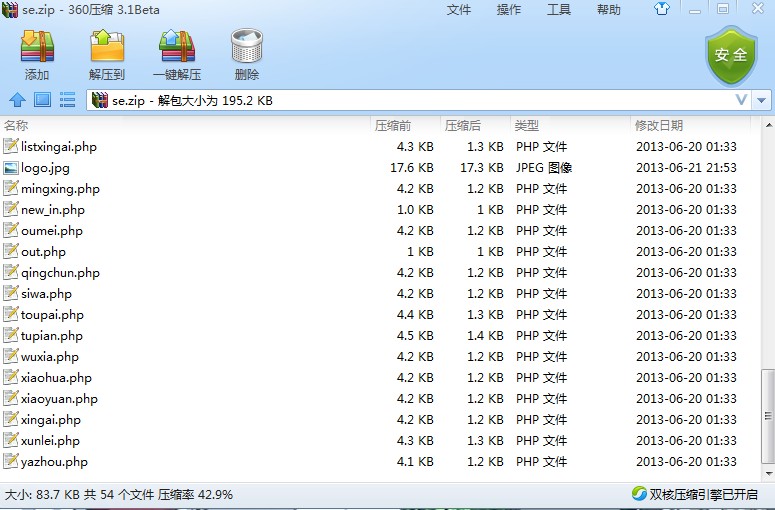The width and height of the screenshot is (775, 510).
Task: Click the V button in address bar
Action: 741,100
